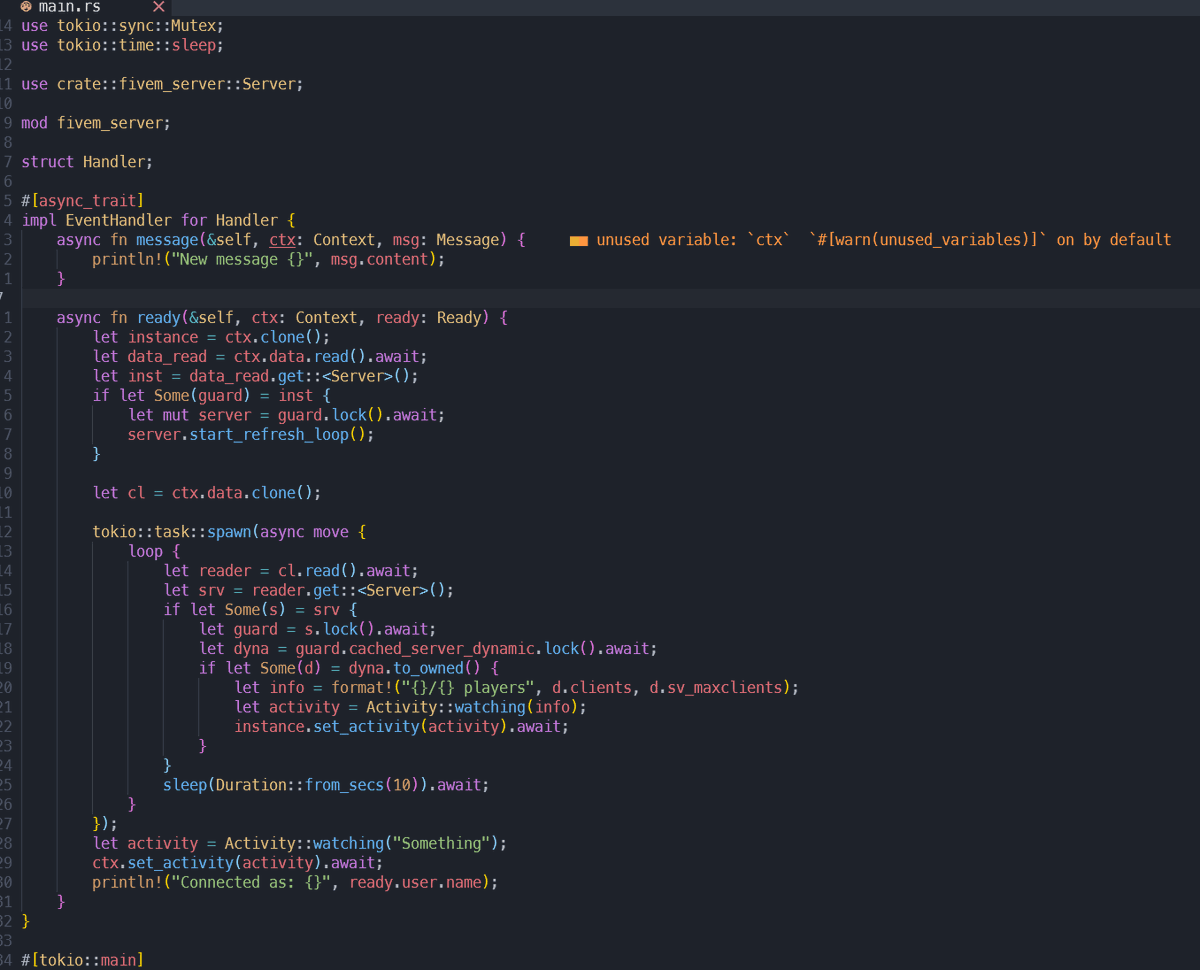Image resolution: width=1200 pixels, height=970 pixels.
Task: Click the Rust file icon on main.rs tab
Action: (26, 6)
